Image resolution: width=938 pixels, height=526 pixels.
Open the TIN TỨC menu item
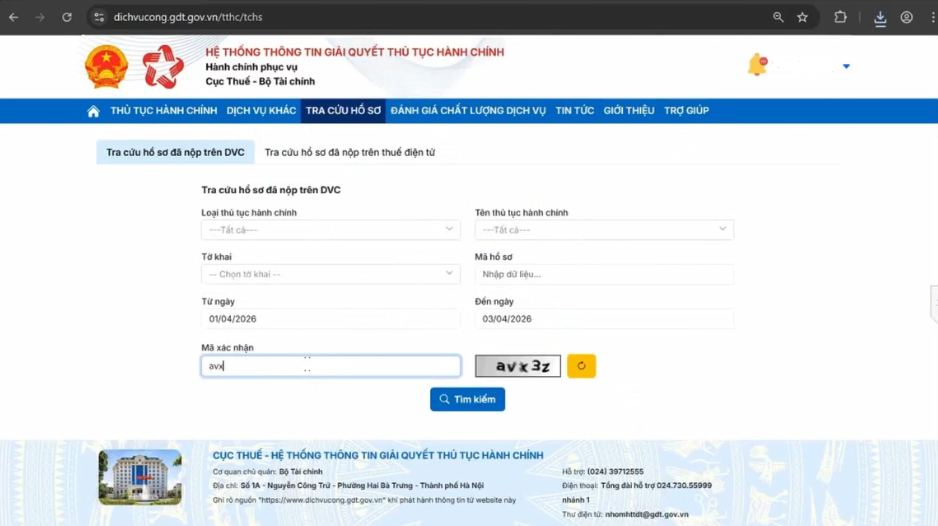(574, 111)
